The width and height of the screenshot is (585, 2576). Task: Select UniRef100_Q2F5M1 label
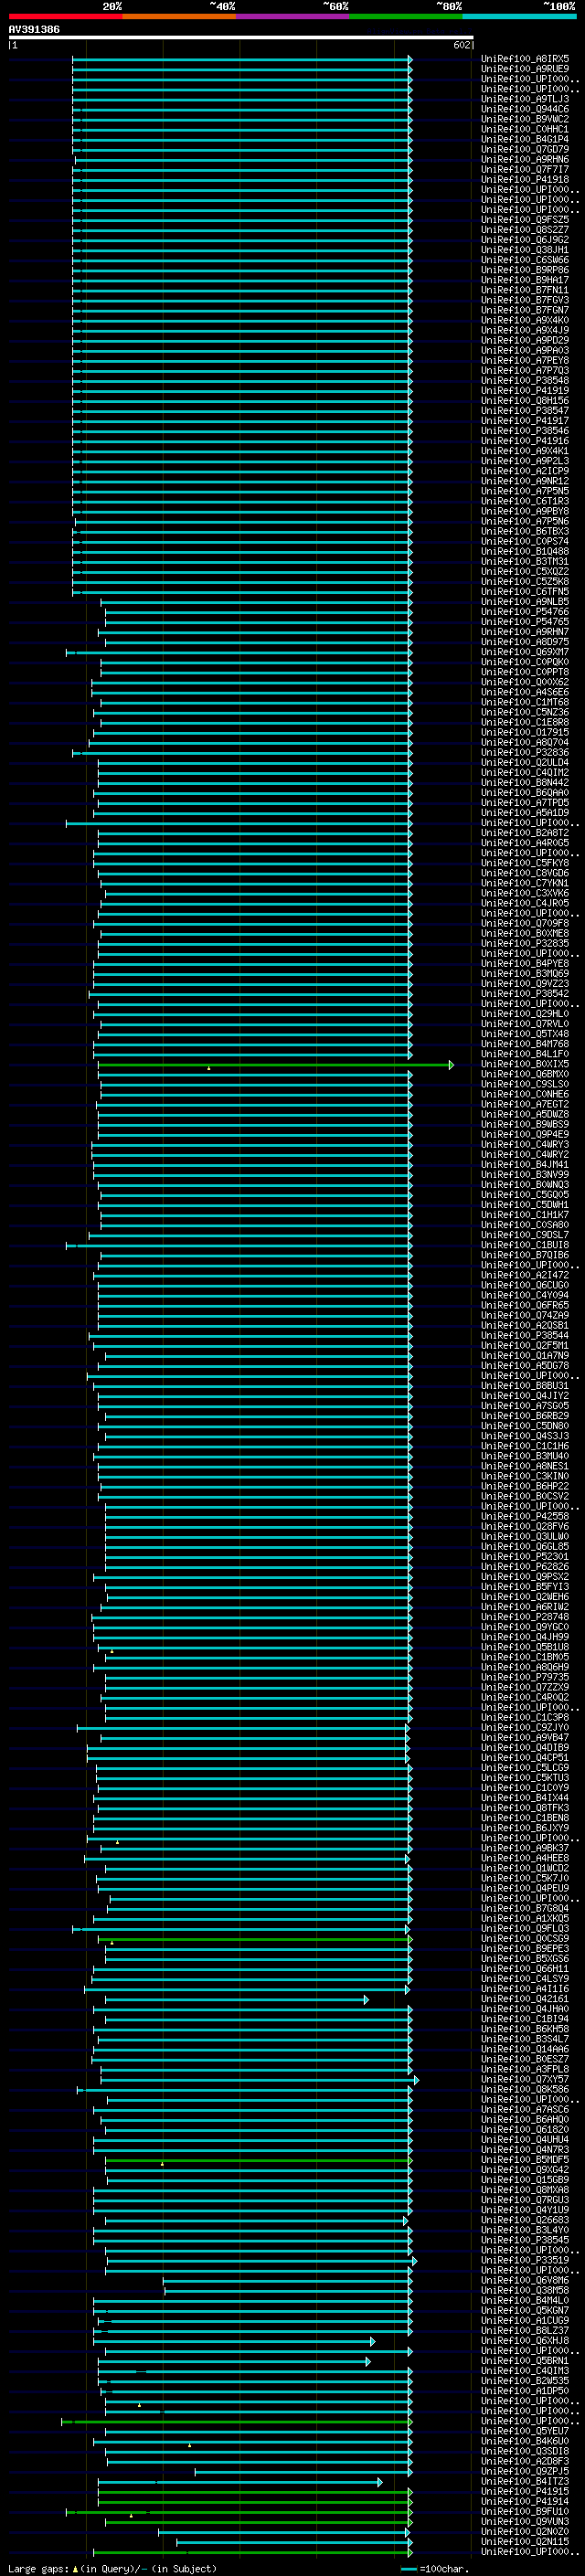point(525,1345)
